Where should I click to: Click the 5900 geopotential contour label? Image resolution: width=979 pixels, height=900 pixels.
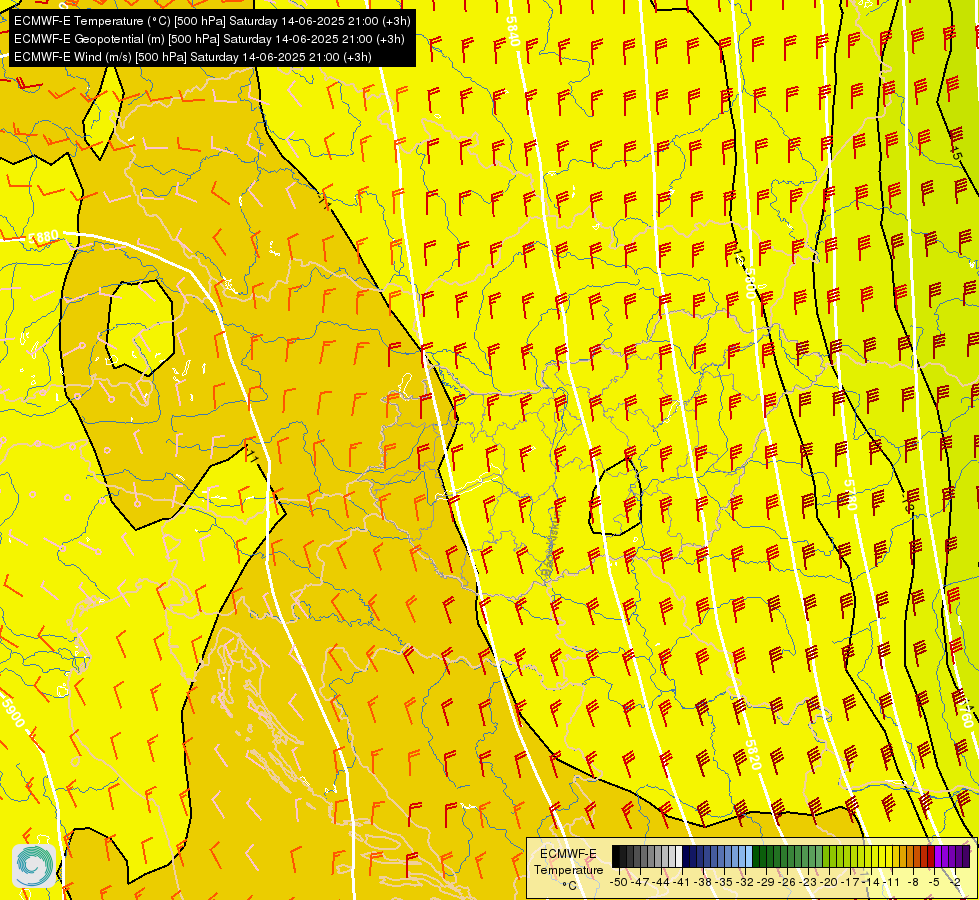point(13,713)
